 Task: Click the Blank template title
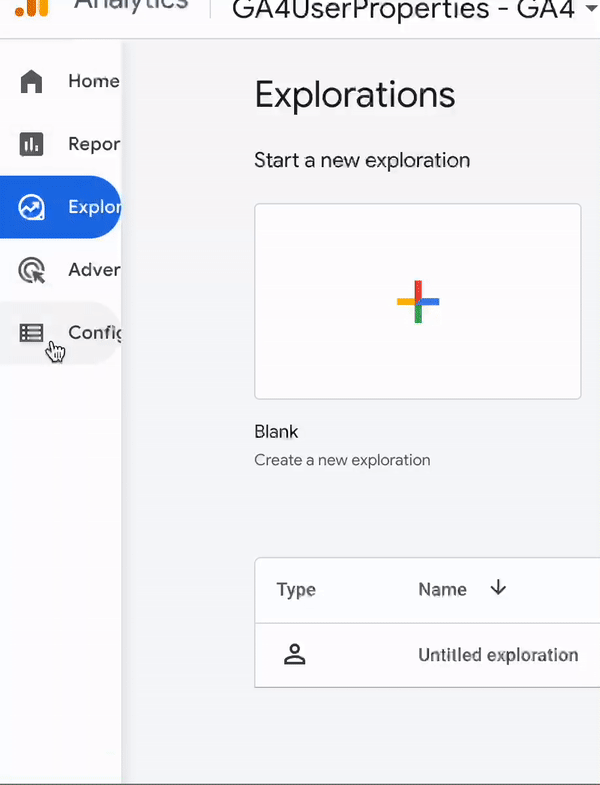click(x=276, y=432)
